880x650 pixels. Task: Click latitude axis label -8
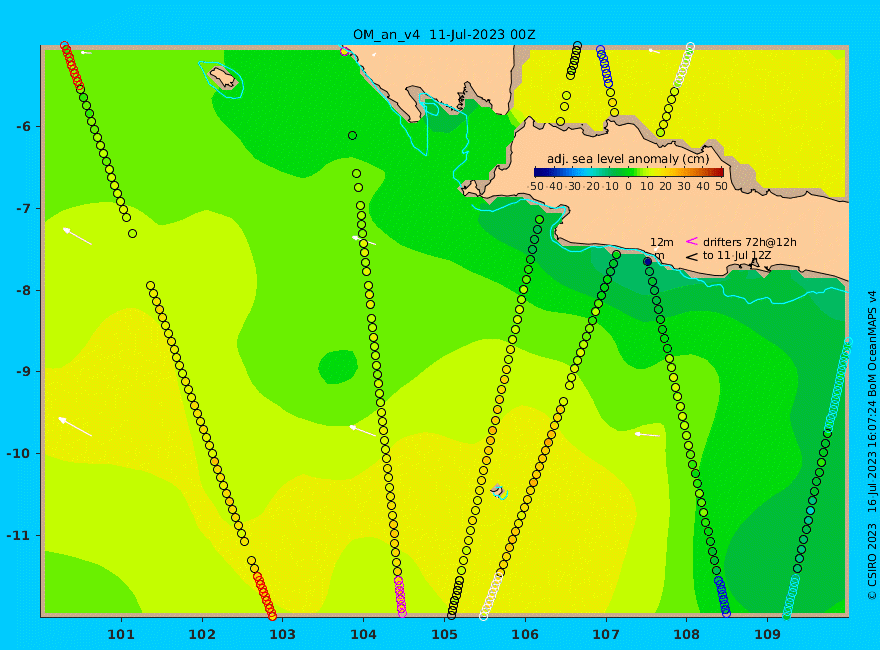(24, 291)
